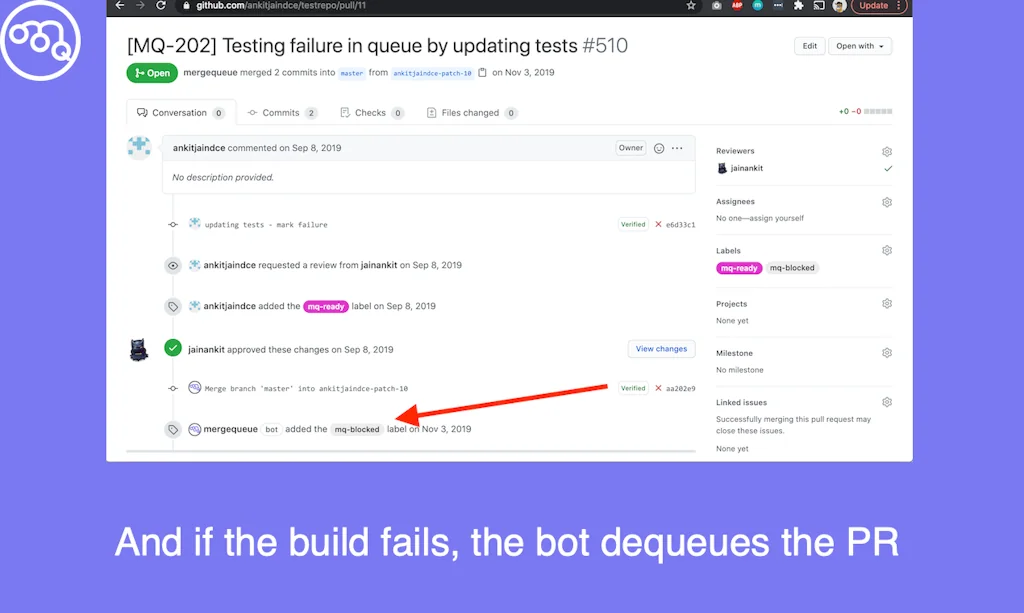This screenshot has height=613, width=1024.
Task: Open the comment options ellipsis menu
Action: pos(677,148)
